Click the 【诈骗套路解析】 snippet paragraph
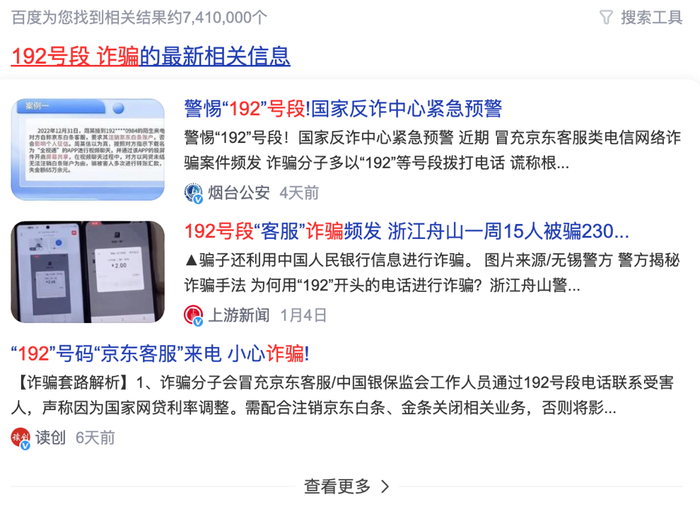The image size is (700, 514). coord(343,395)
